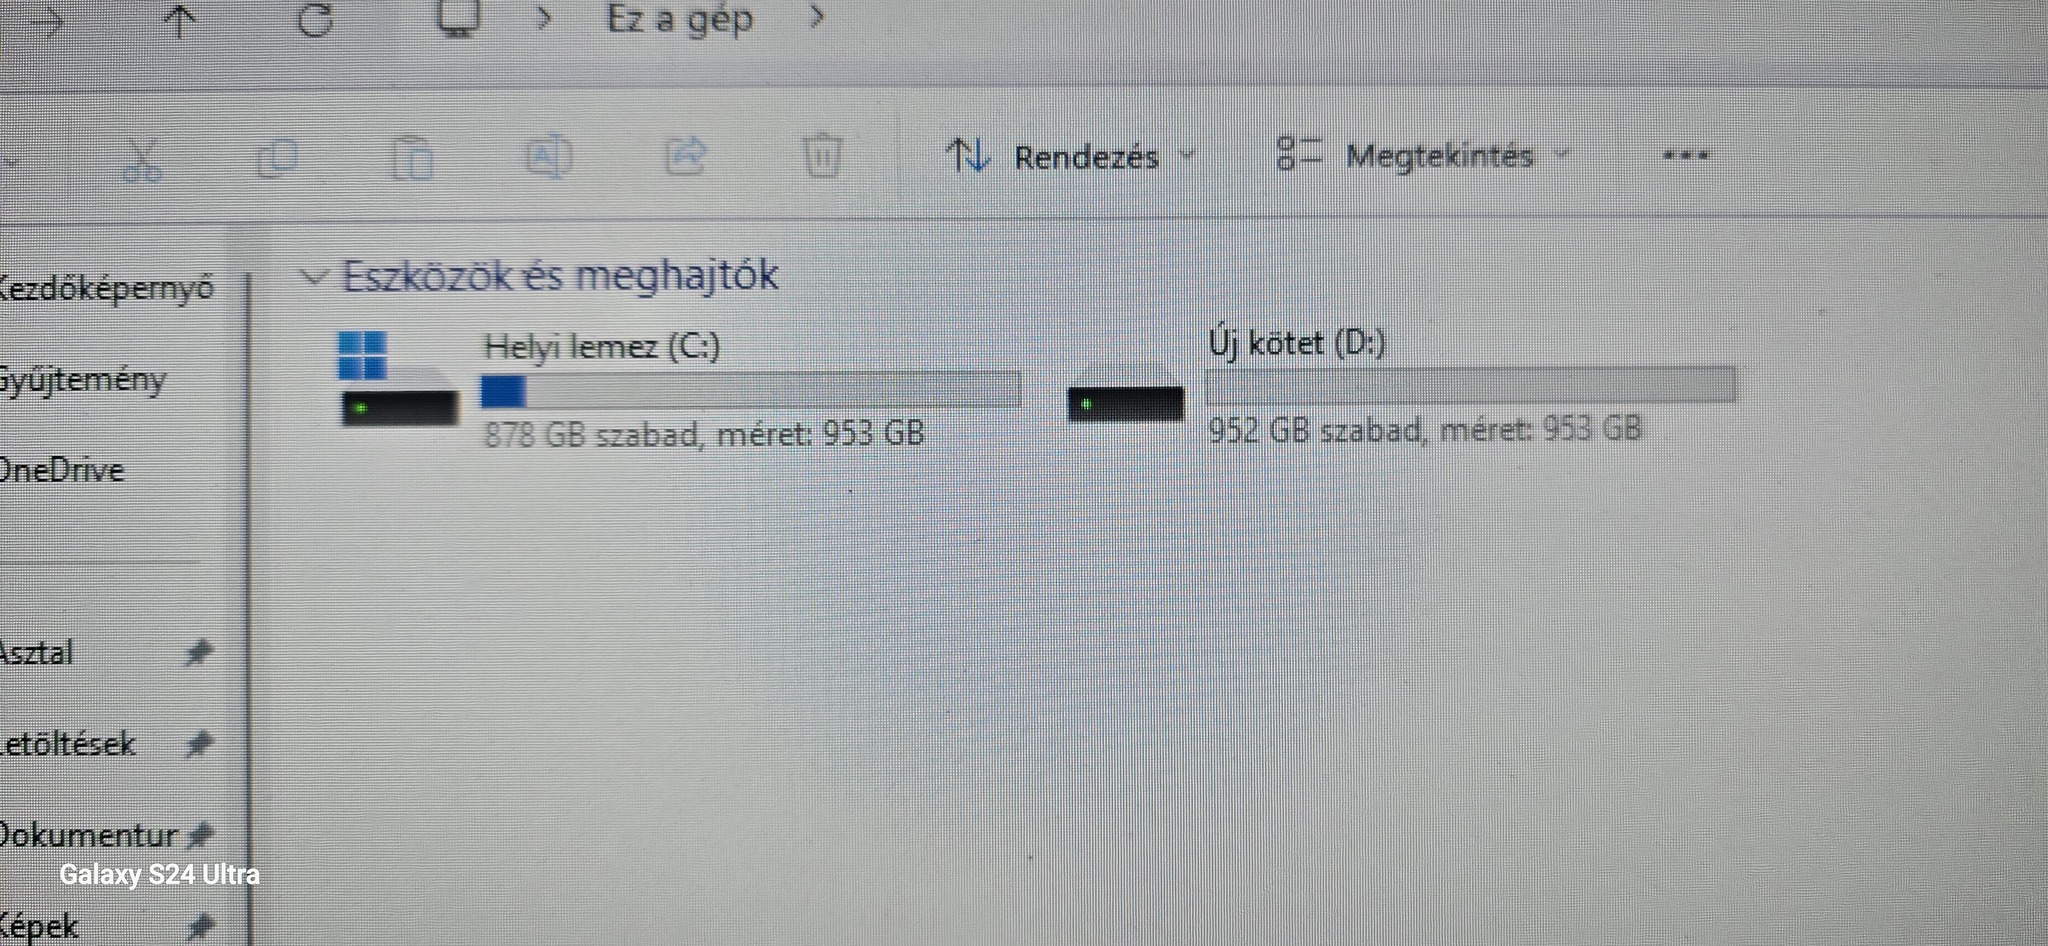Screen dimensions: 2048x946
Task: Open the three-dots more options menu
Action: click(1685, 155)
